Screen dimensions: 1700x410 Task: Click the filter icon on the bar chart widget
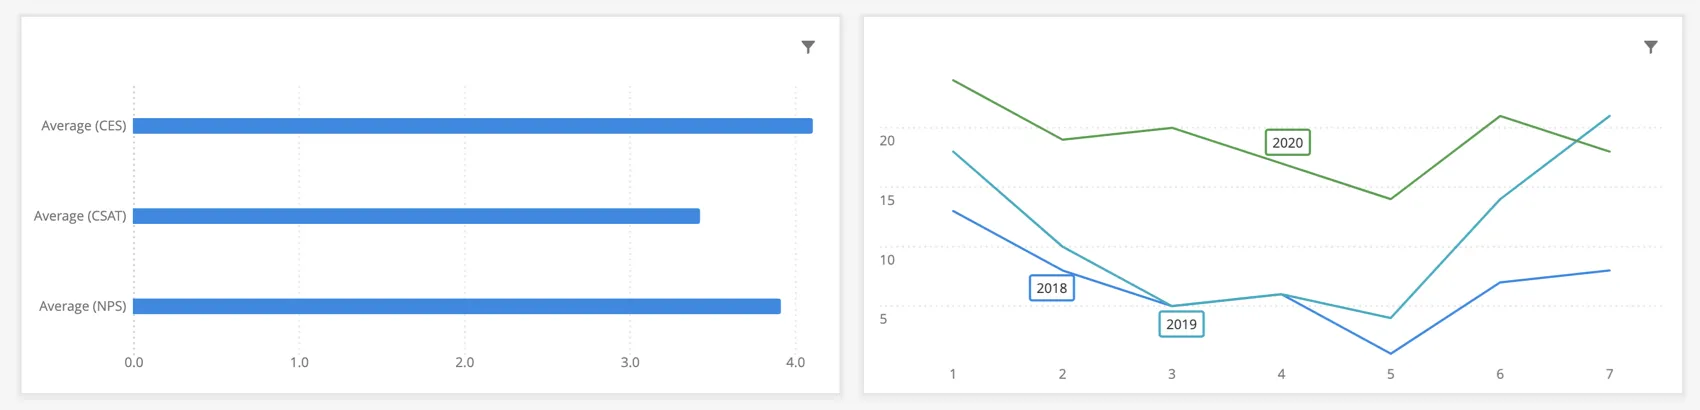pyautogui.click(x=808, y=47)
